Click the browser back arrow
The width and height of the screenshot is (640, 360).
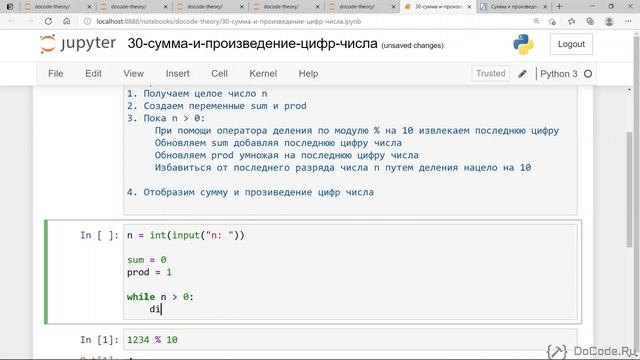[x=12, y=21]
